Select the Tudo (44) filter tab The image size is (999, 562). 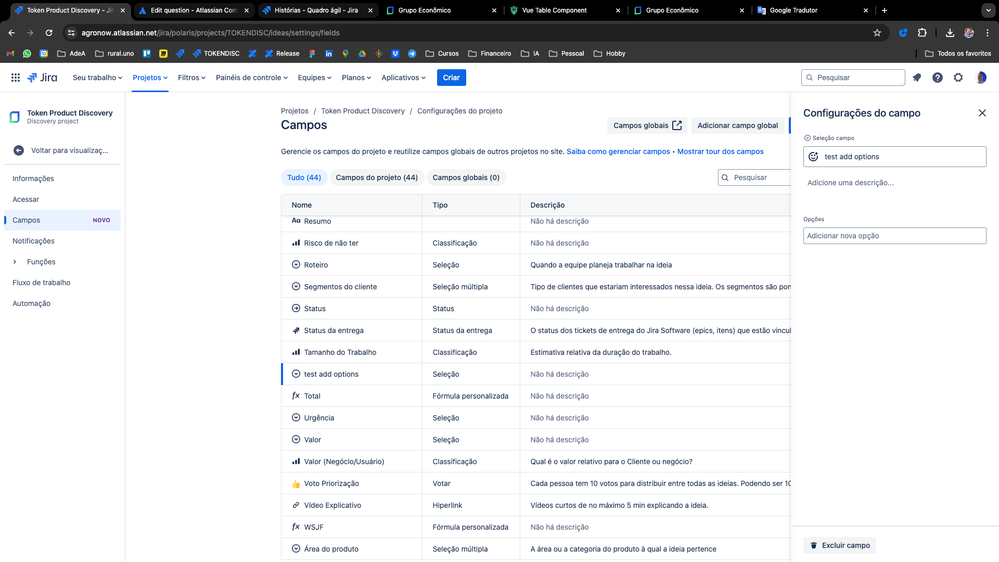point(304,178)
